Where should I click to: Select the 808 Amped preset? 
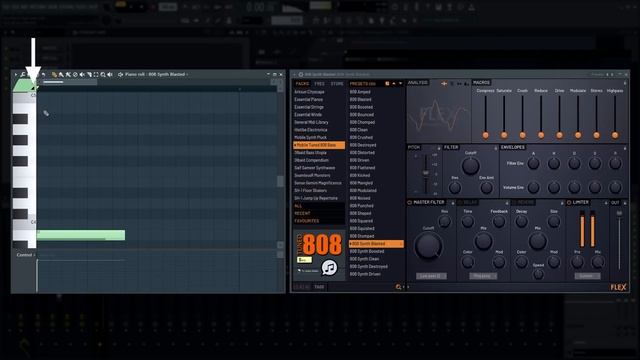(x=360, y=92)
